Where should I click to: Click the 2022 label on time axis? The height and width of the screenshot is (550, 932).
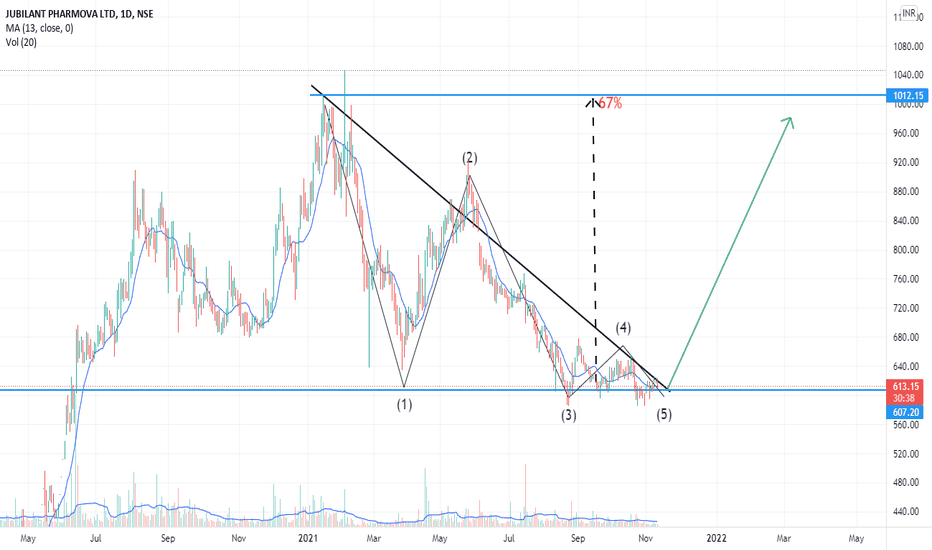point(716,538)
